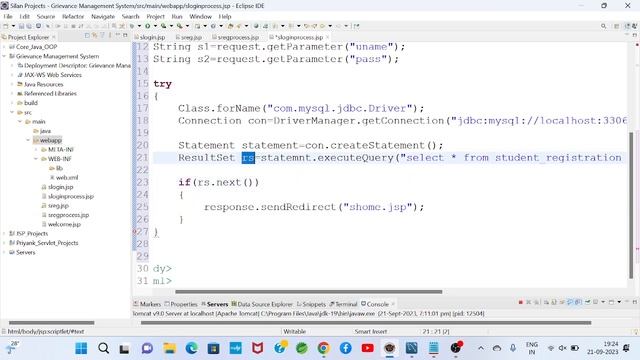This screenshot has width=640, height=360.
Task: Click Task View icon on taskbar
Action: pyautogui.click(x=124, y=349)
